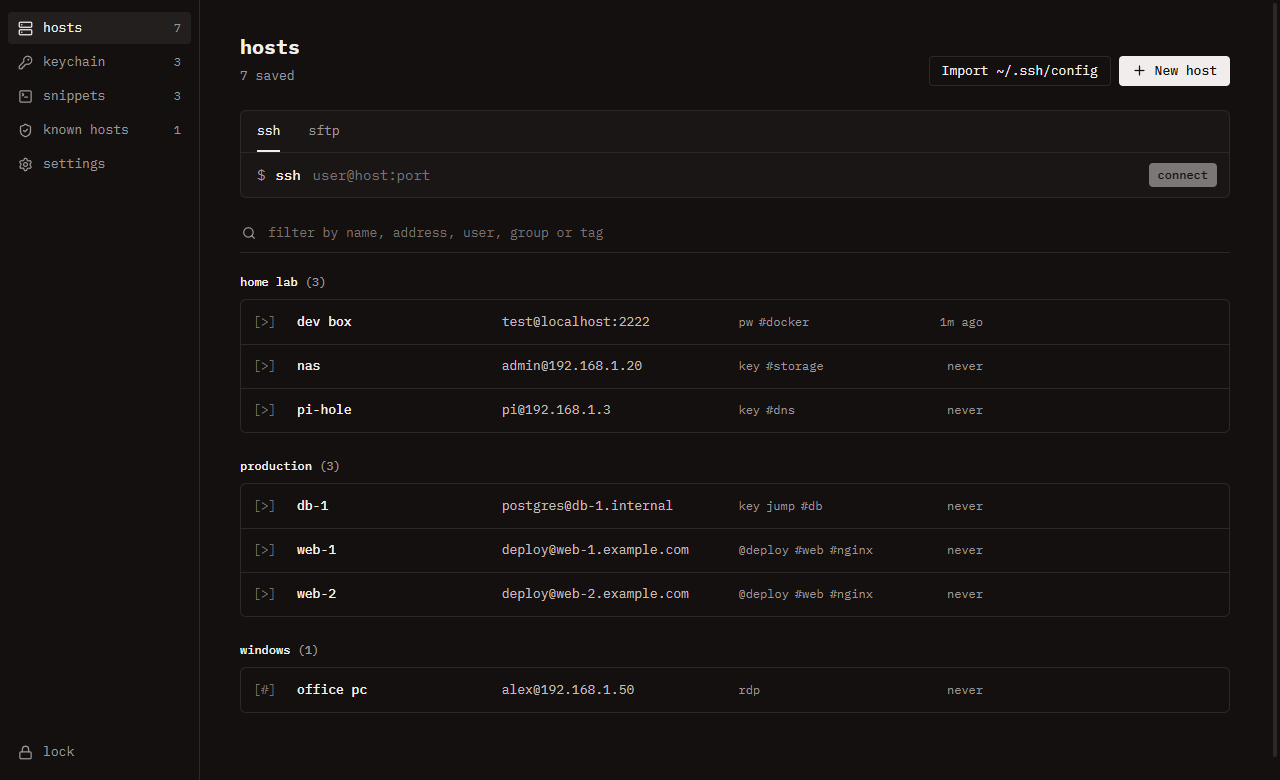Click the "1m ago" last-connected time
This screenshot has height=780, width=1280.
click(961, 322)
